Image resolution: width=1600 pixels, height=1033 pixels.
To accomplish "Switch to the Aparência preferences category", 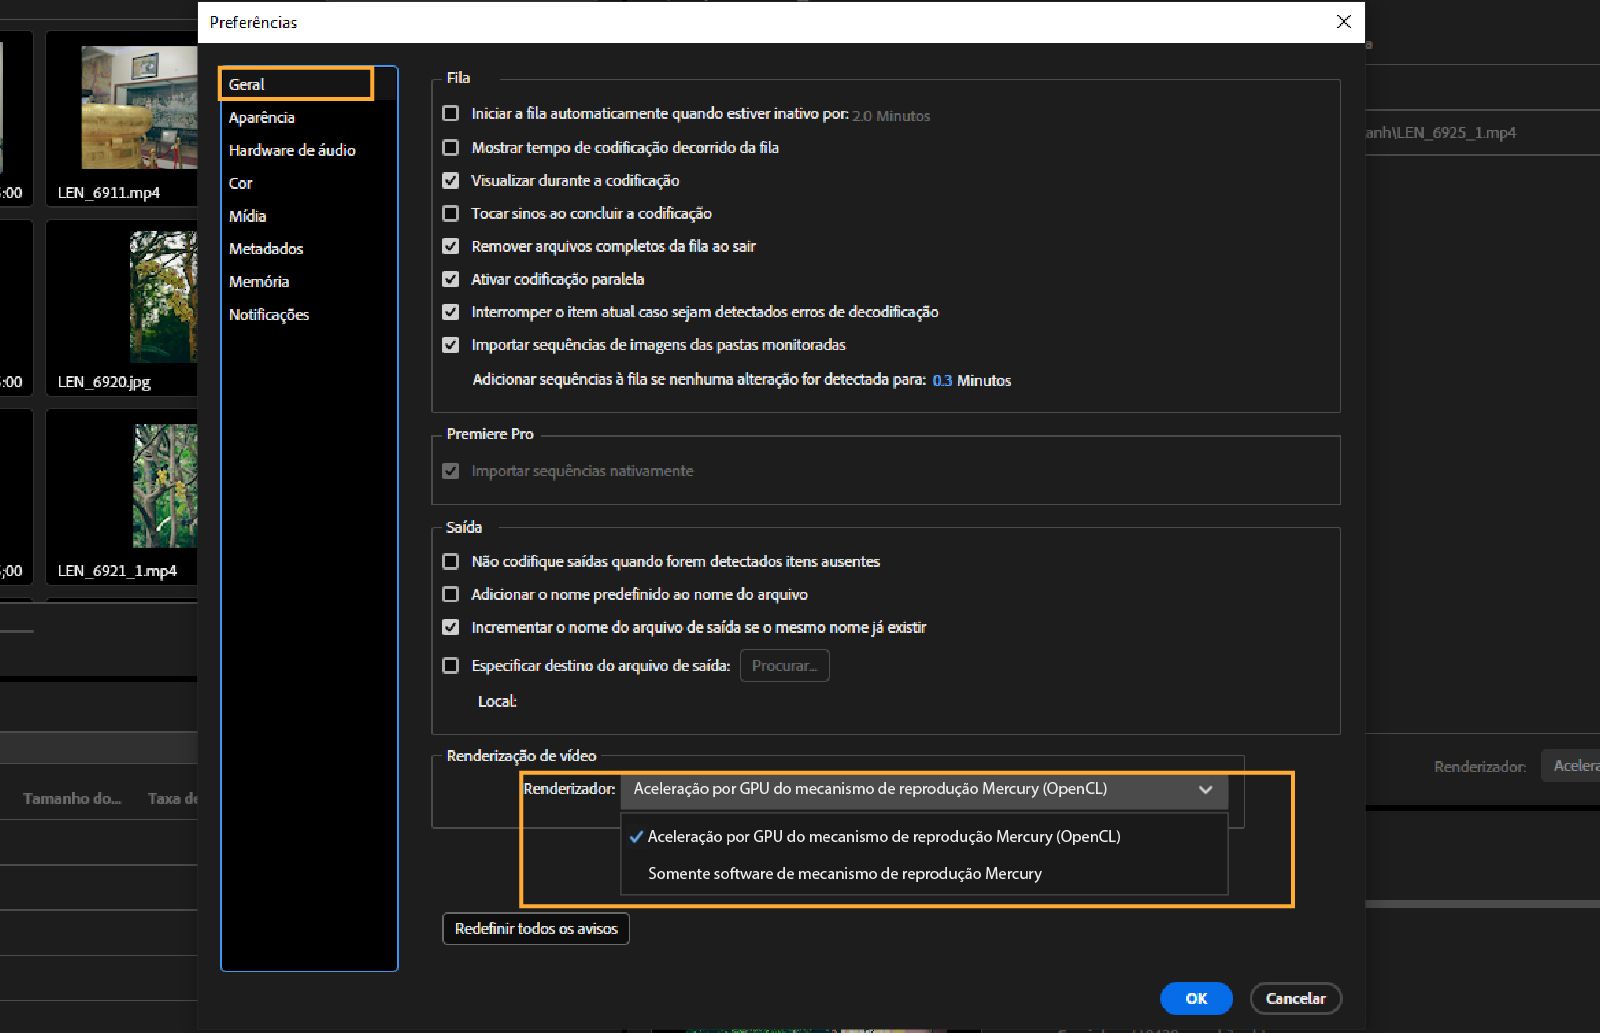I will click(262, 117).
